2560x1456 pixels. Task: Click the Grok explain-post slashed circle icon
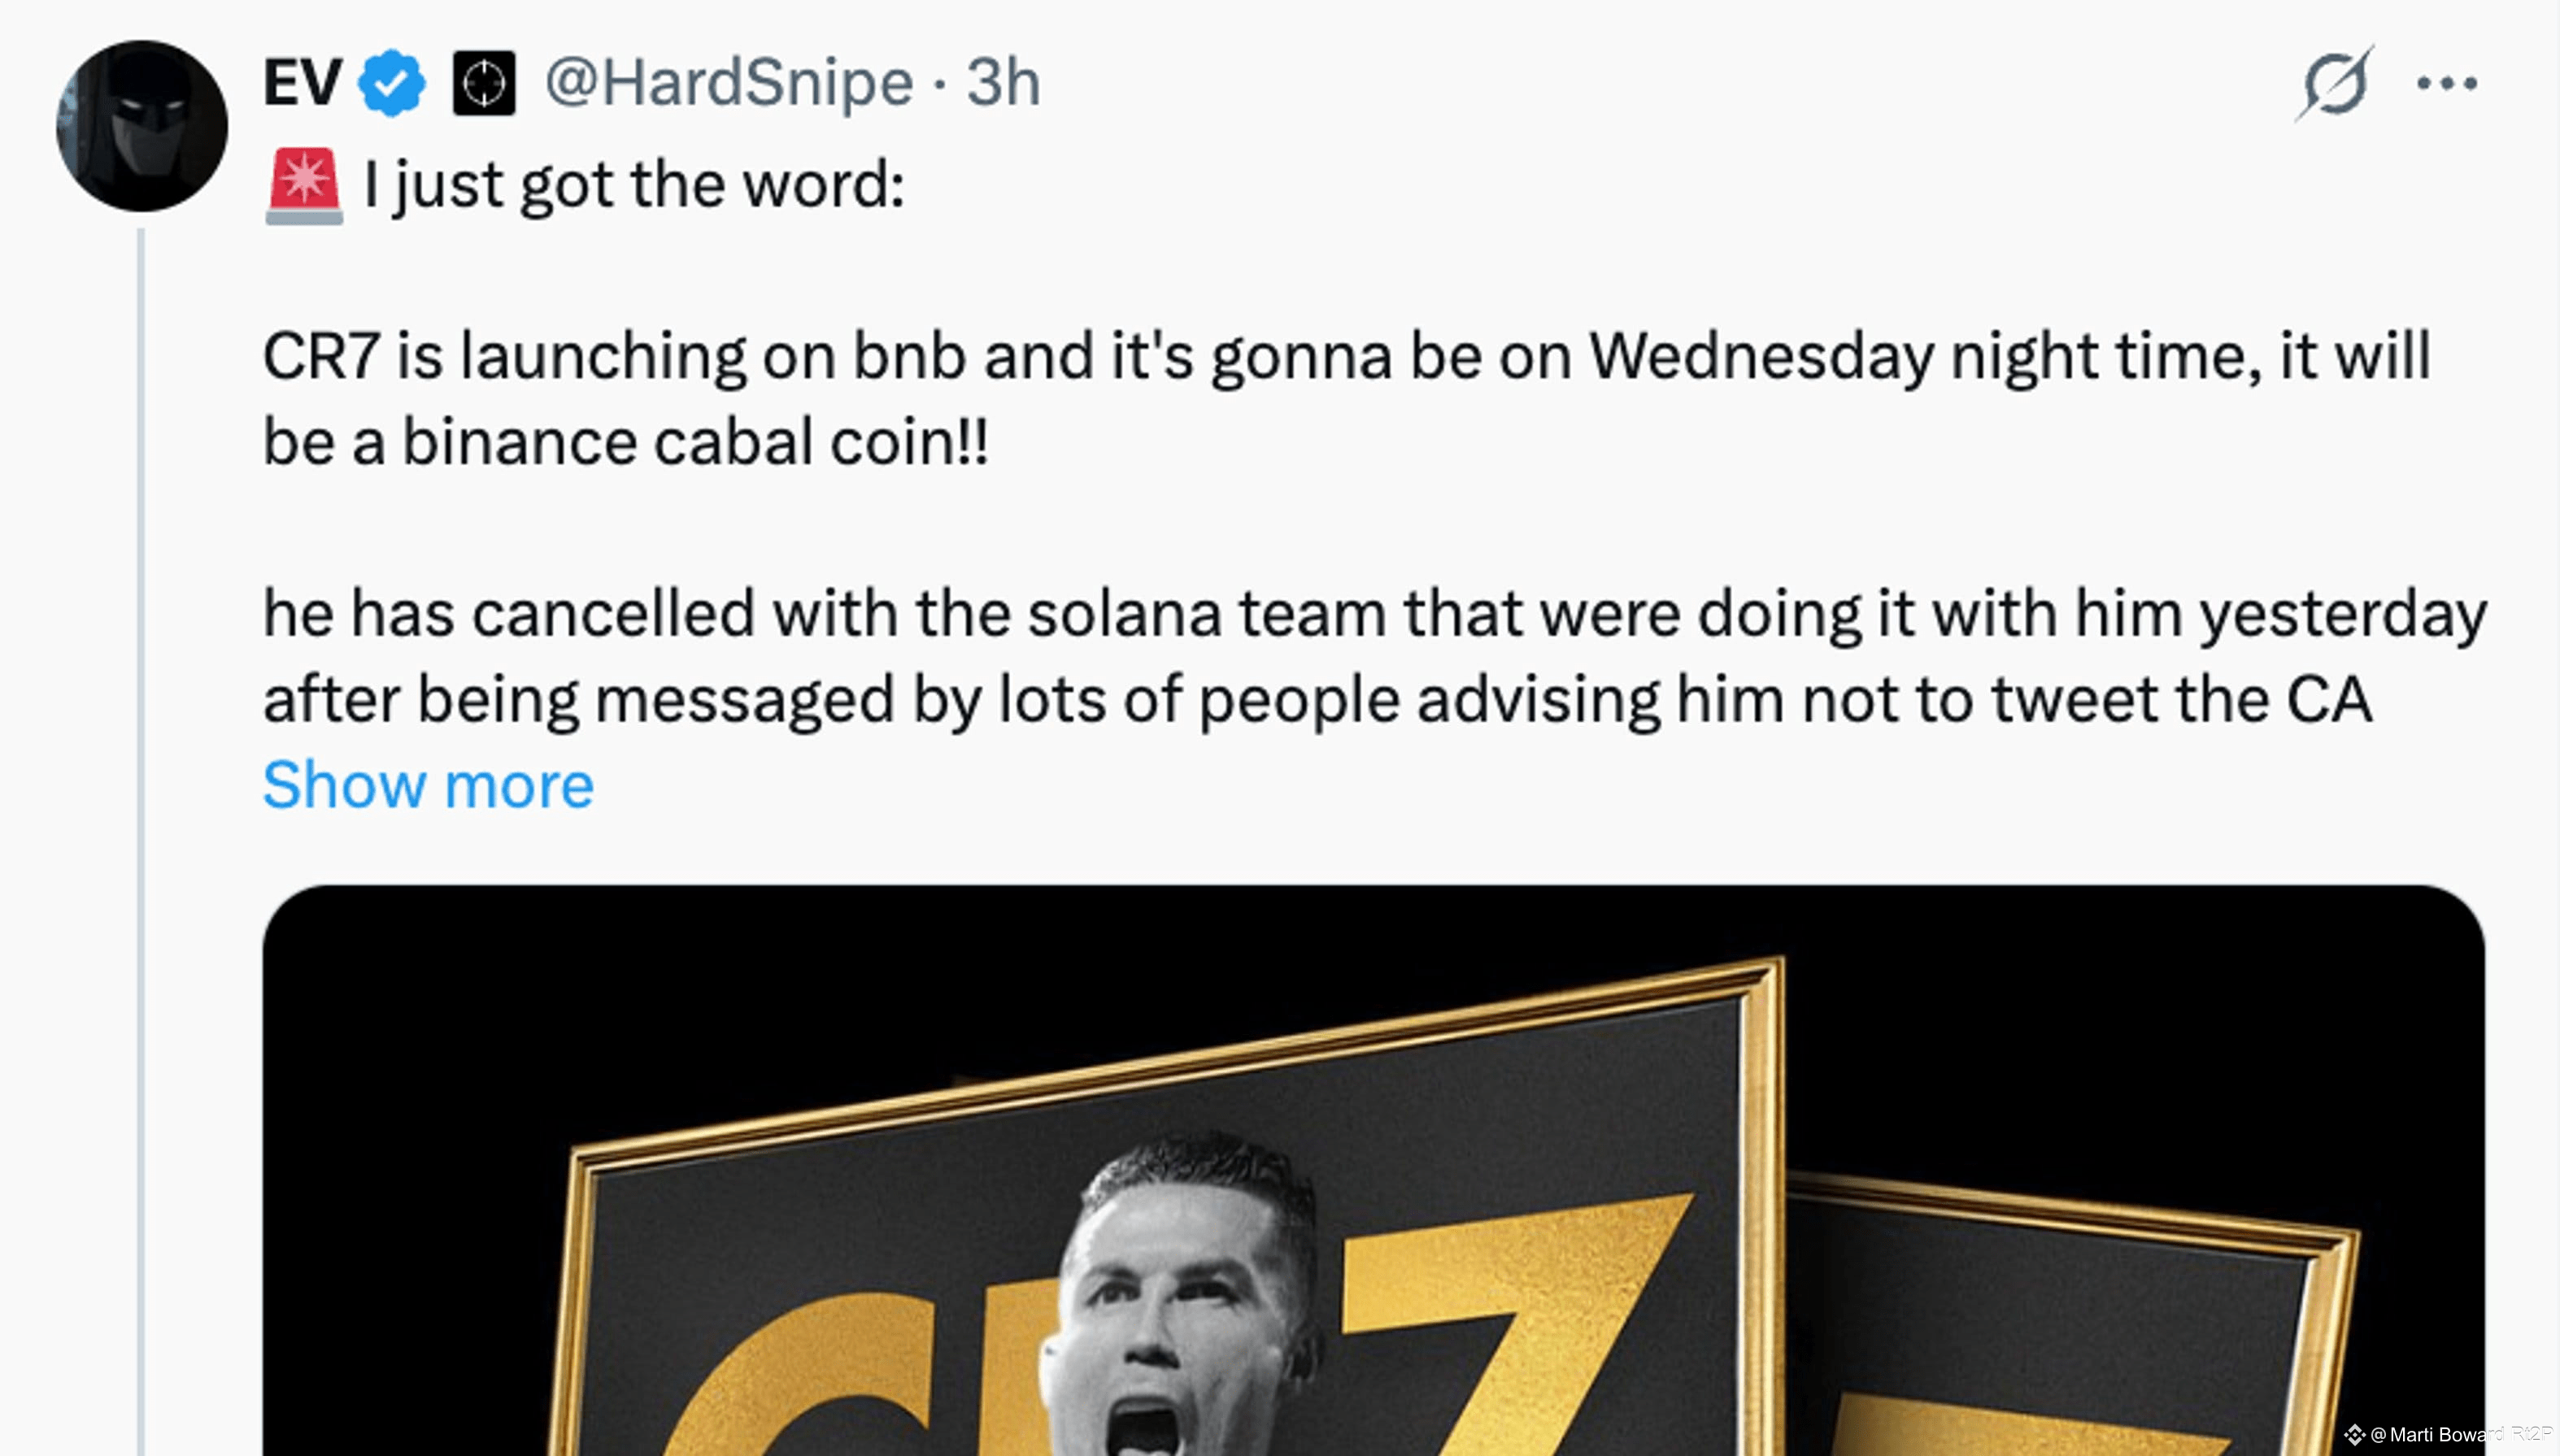2335,83
